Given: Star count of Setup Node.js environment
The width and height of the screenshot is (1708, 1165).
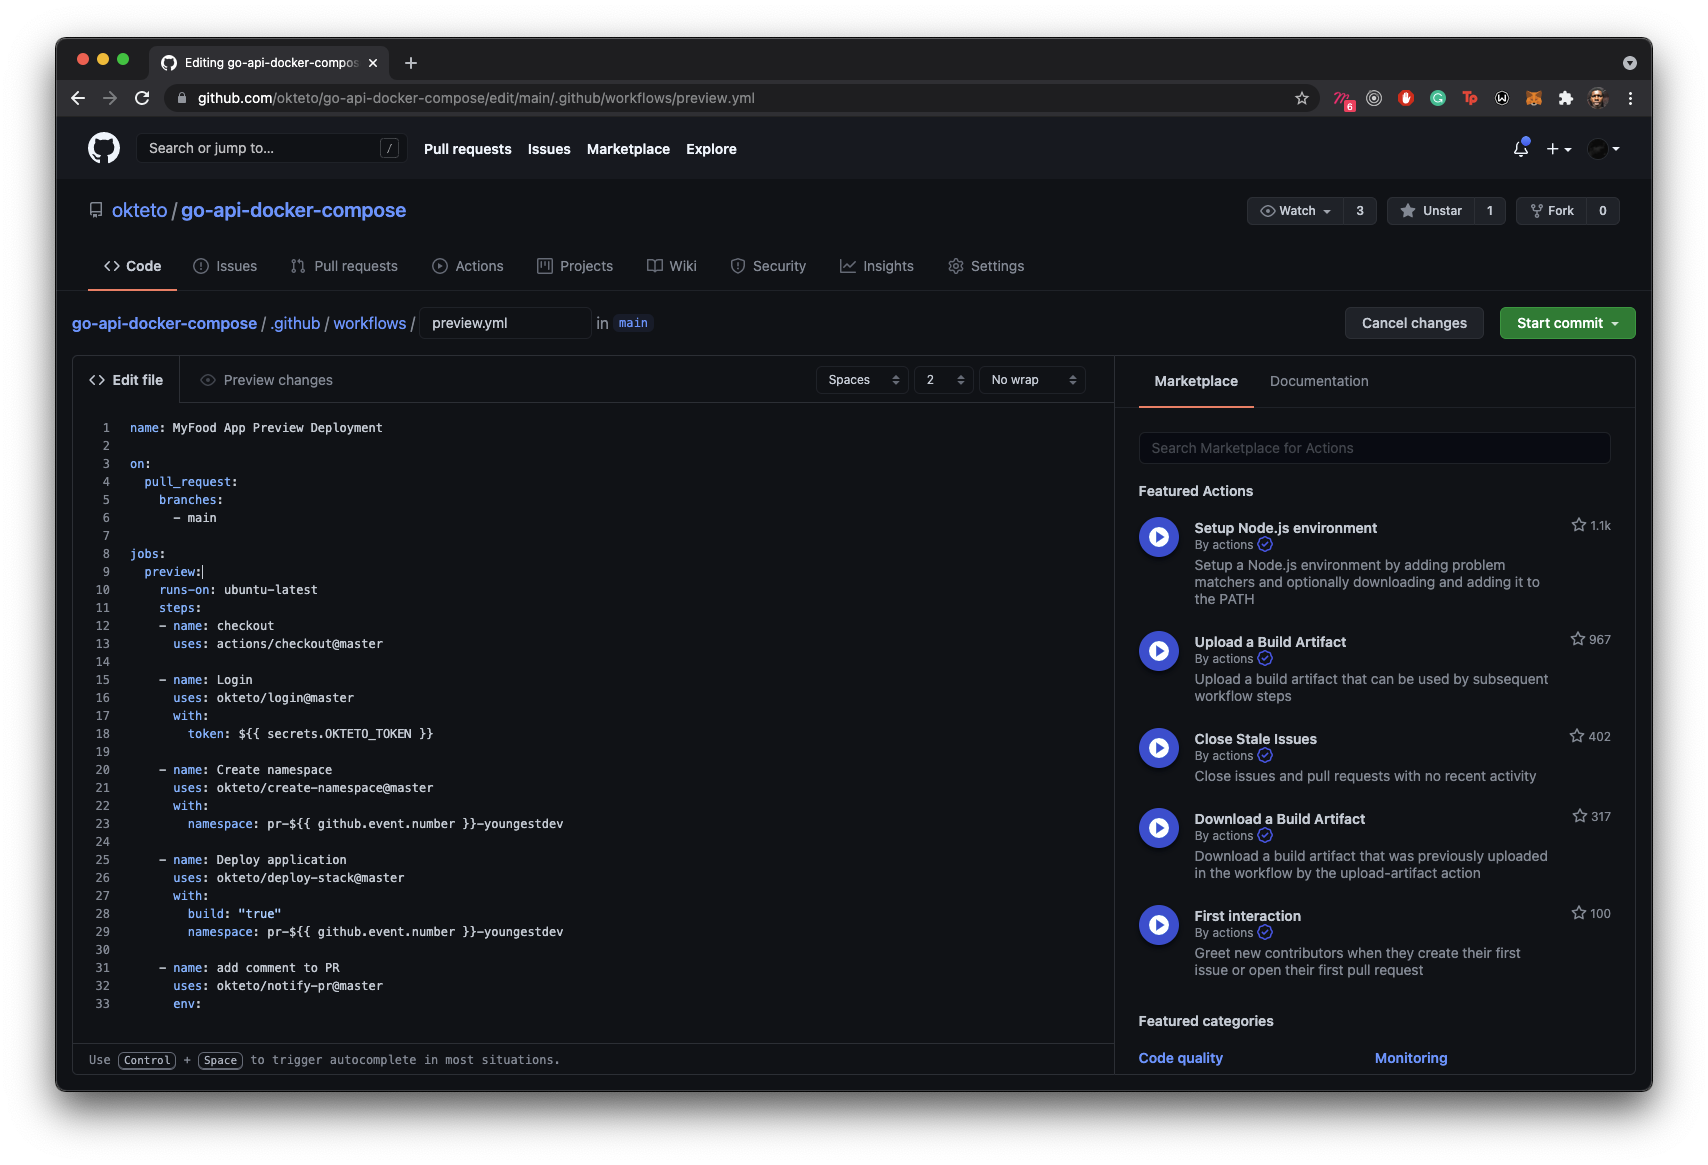Looking at the screenshot, I should tap(1591, 525).
